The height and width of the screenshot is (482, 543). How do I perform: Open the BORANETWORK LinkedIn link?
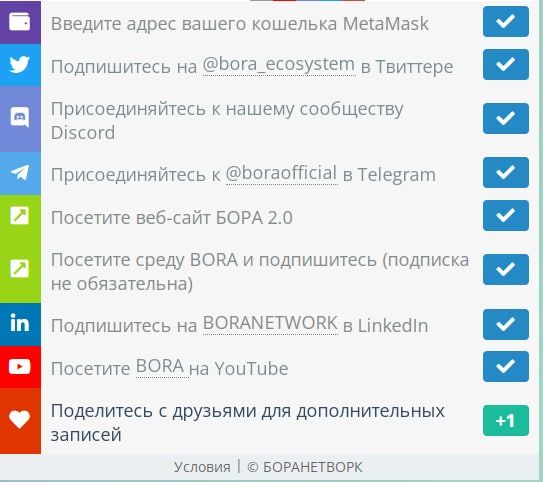270,324
